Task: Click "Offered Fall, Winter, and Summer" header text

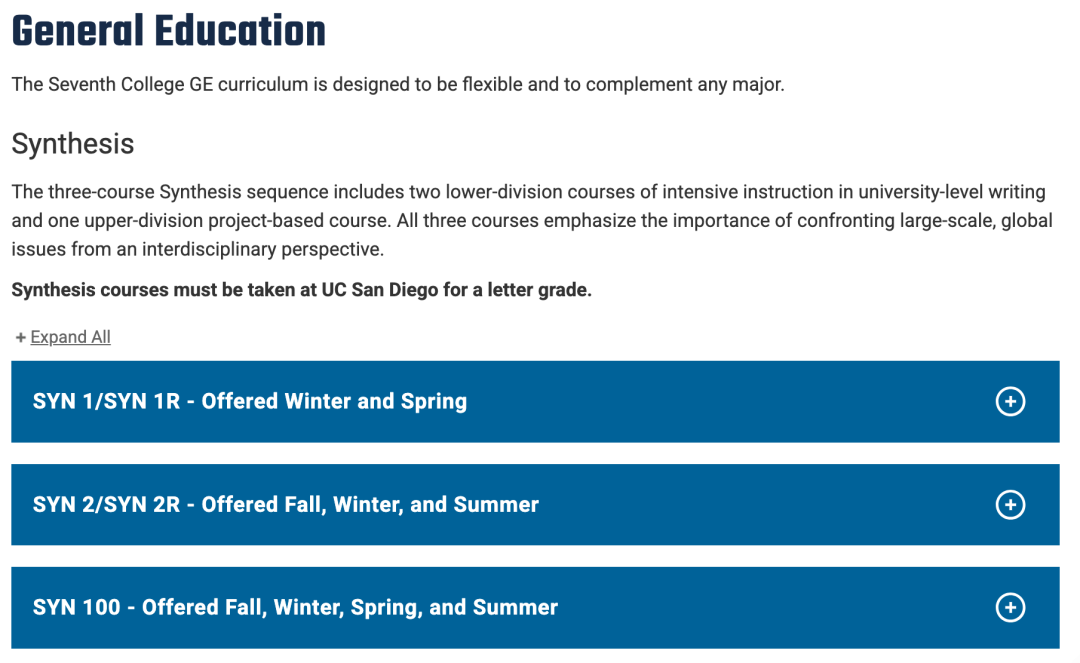Action: tap(370, 505)
